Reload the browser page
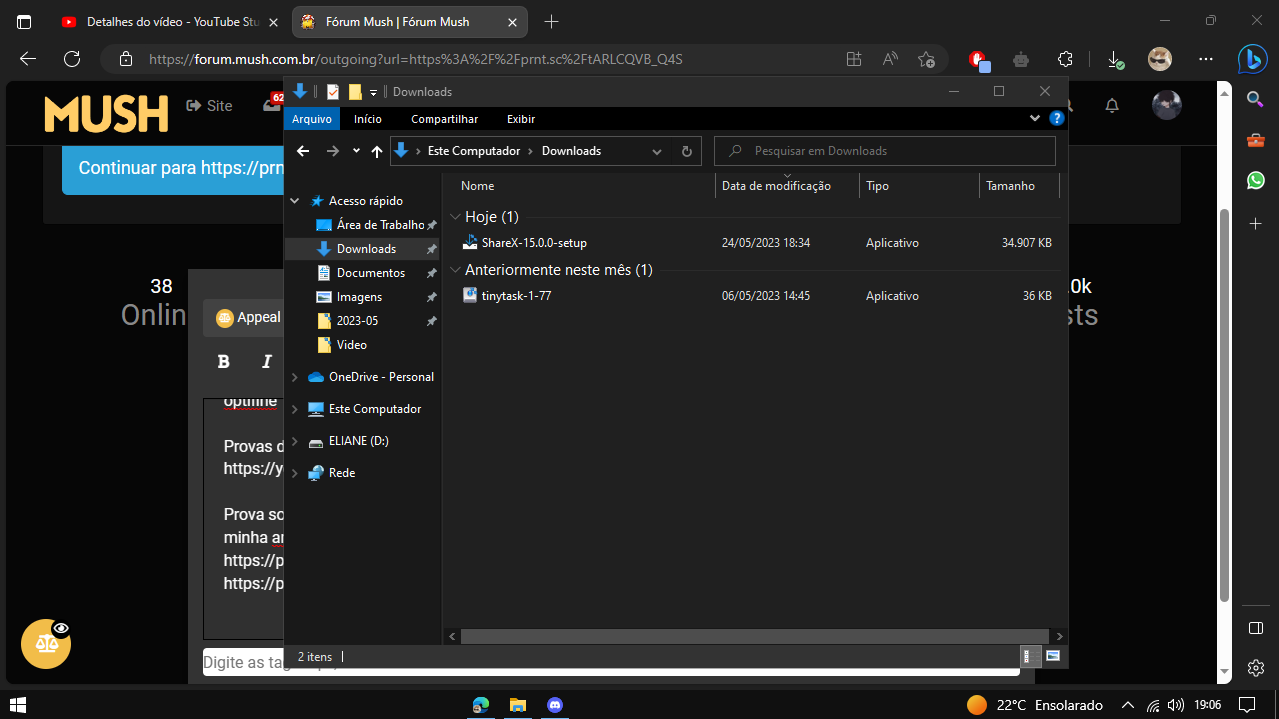 pos(72,59)
